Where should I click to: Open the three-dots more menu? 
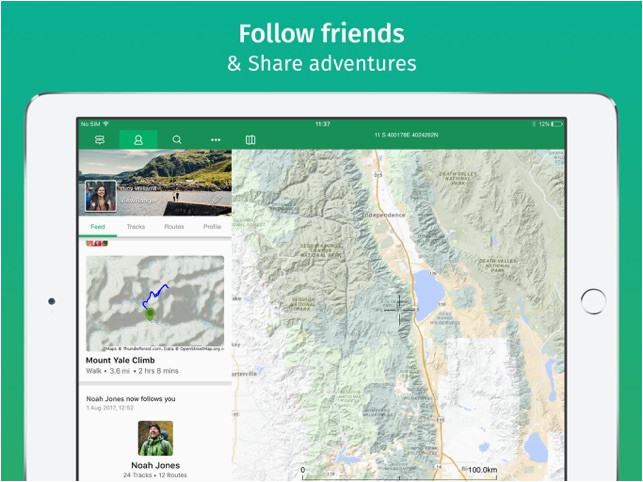pos(216,140)
